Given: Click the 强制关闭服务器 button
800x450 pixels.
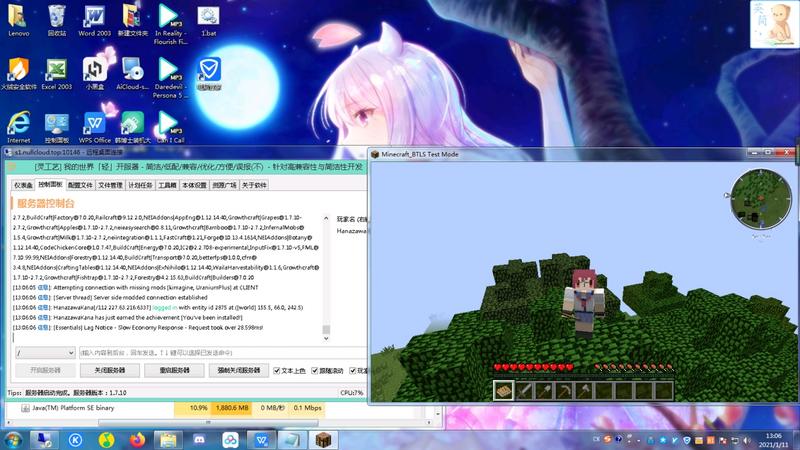Looking at the screenshot, I should pyautogui.click(x=239, y=370).
